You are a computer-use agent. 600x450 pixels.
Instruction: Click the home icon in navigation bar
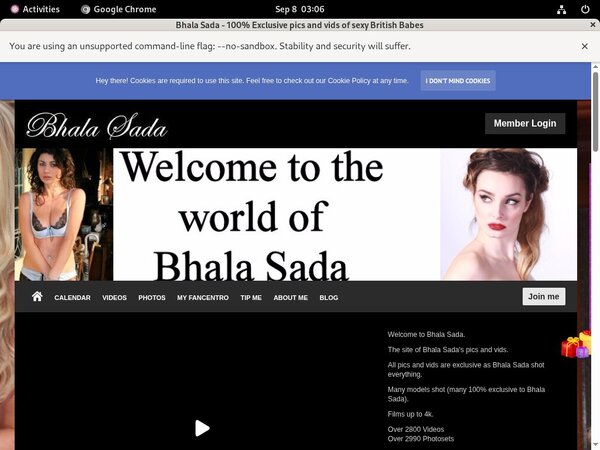tap(37, 297)
